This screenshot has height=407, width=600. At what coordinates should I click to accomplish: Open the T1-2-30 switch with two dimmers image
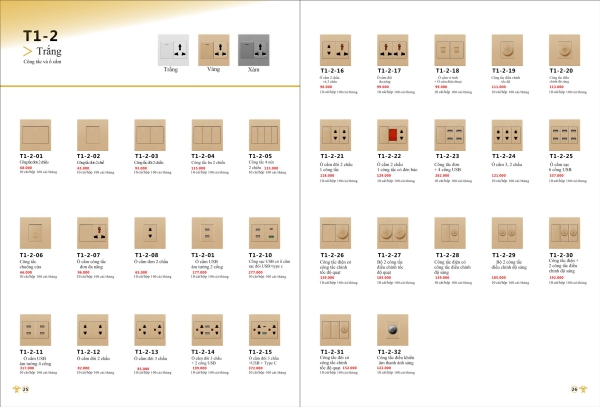pos(564,233)
